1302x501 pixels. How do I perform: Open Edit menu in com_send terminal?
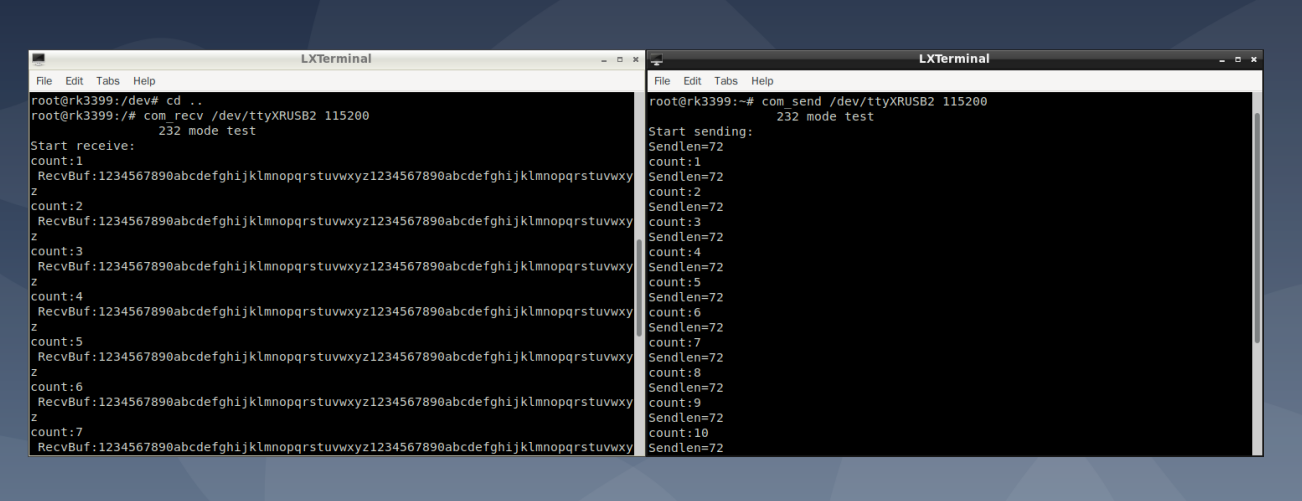(x=692, y=80)
